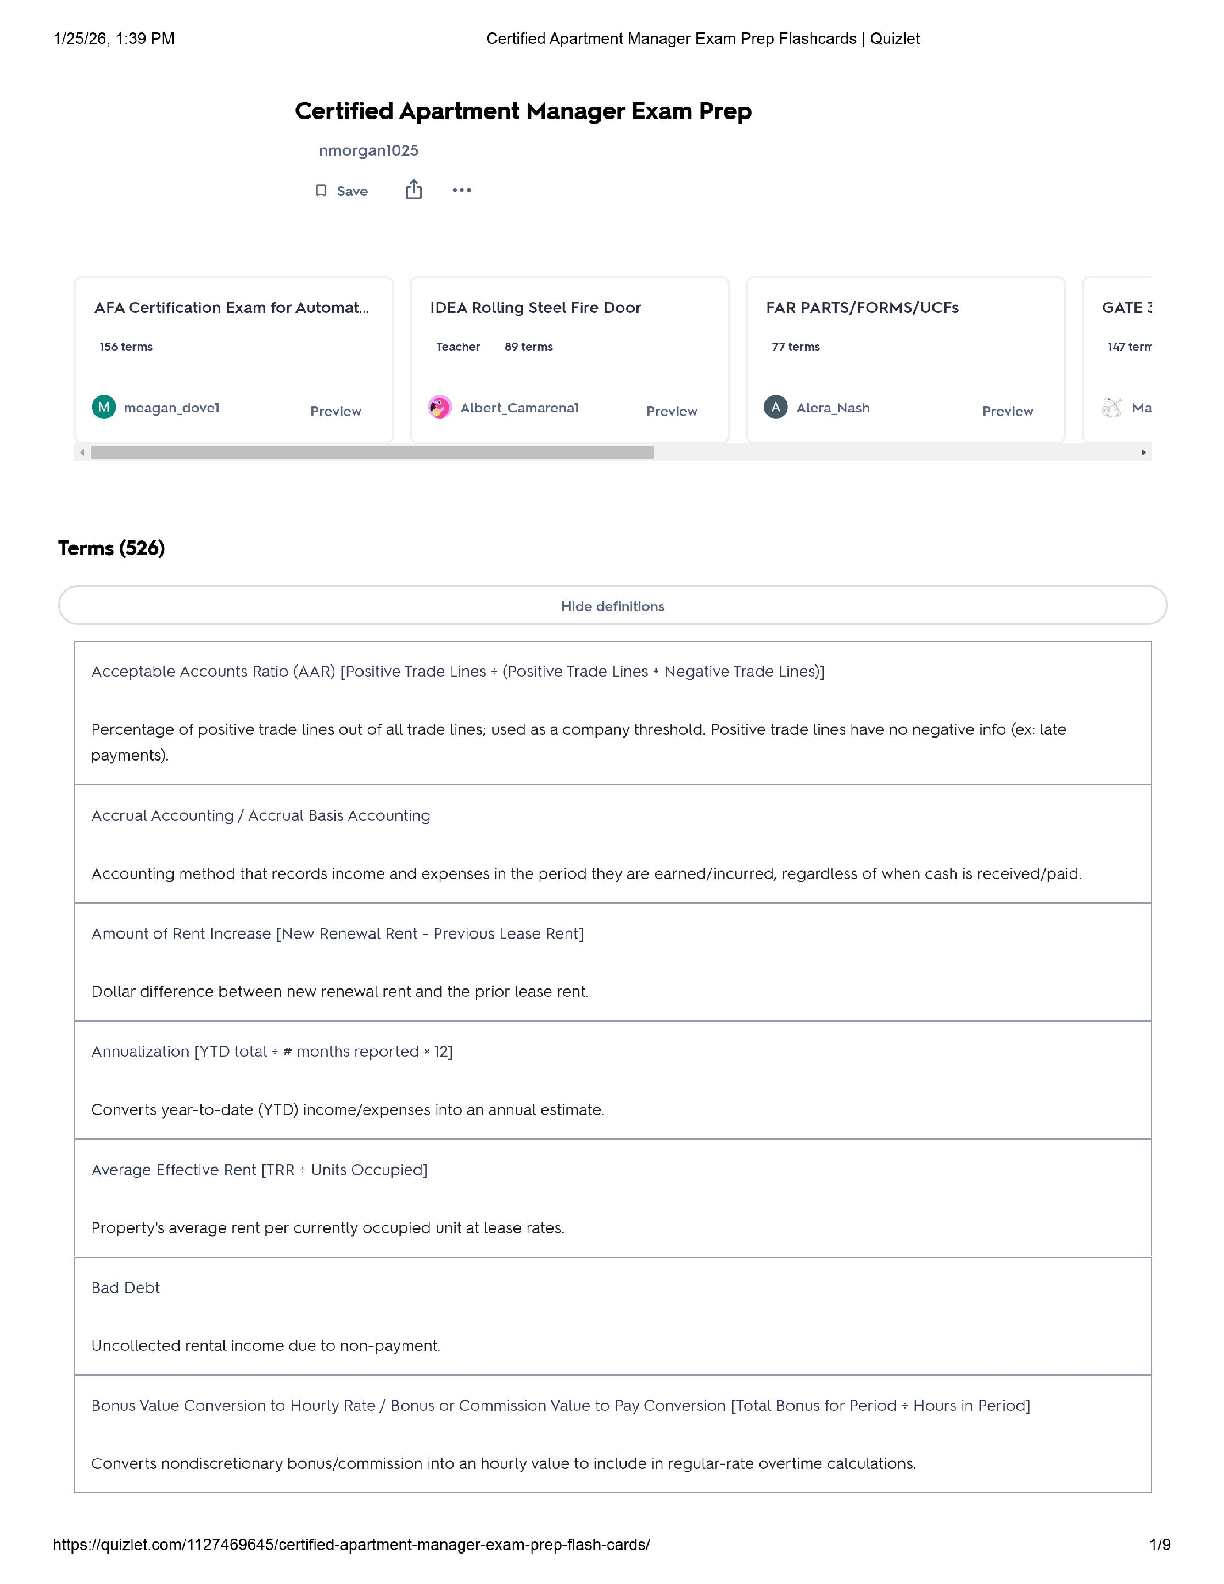1224x1584 pixels.
Task: Click Albert_Camarena1's pink avatar icon
Action: pyautogui.click(x=439, y=407)
